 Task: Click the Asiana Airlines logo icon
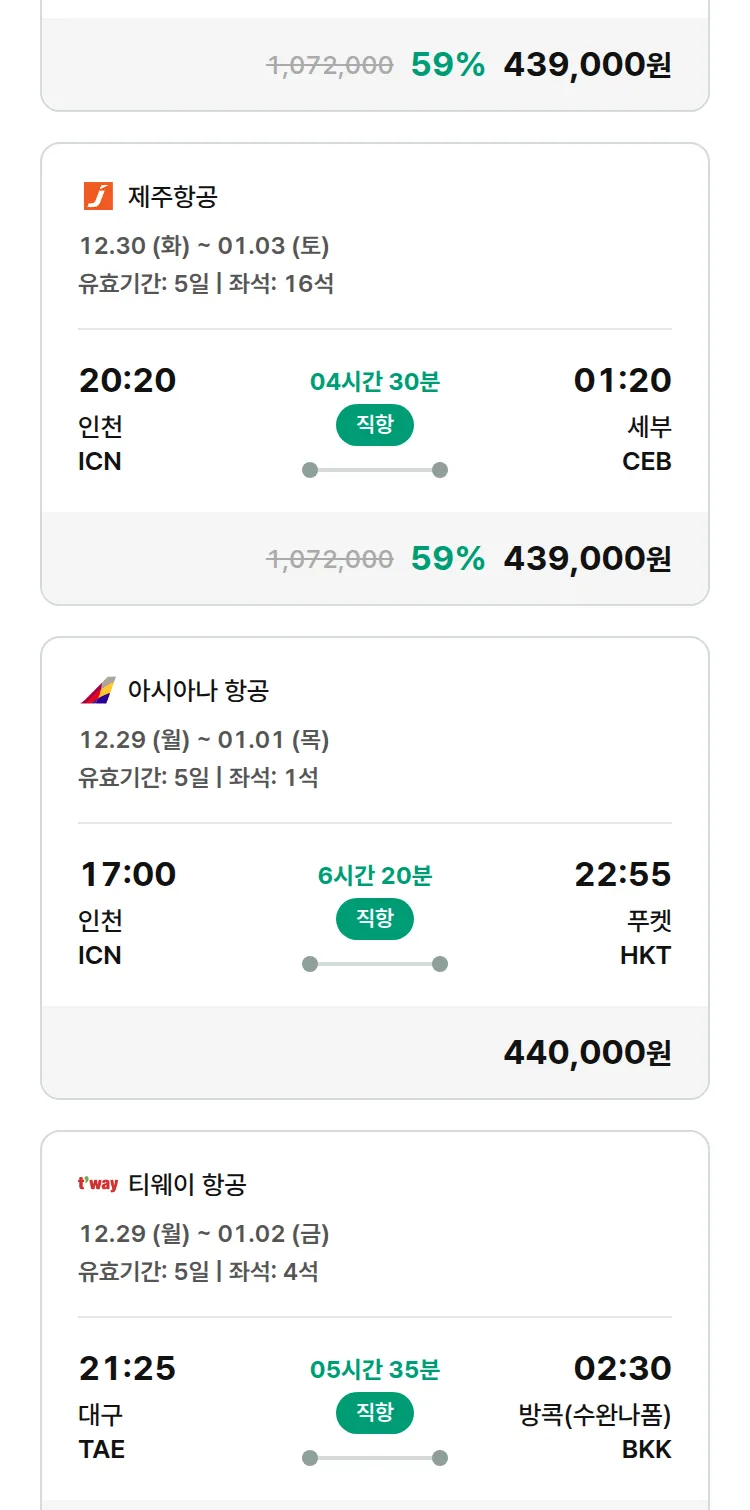pos(98,690)
